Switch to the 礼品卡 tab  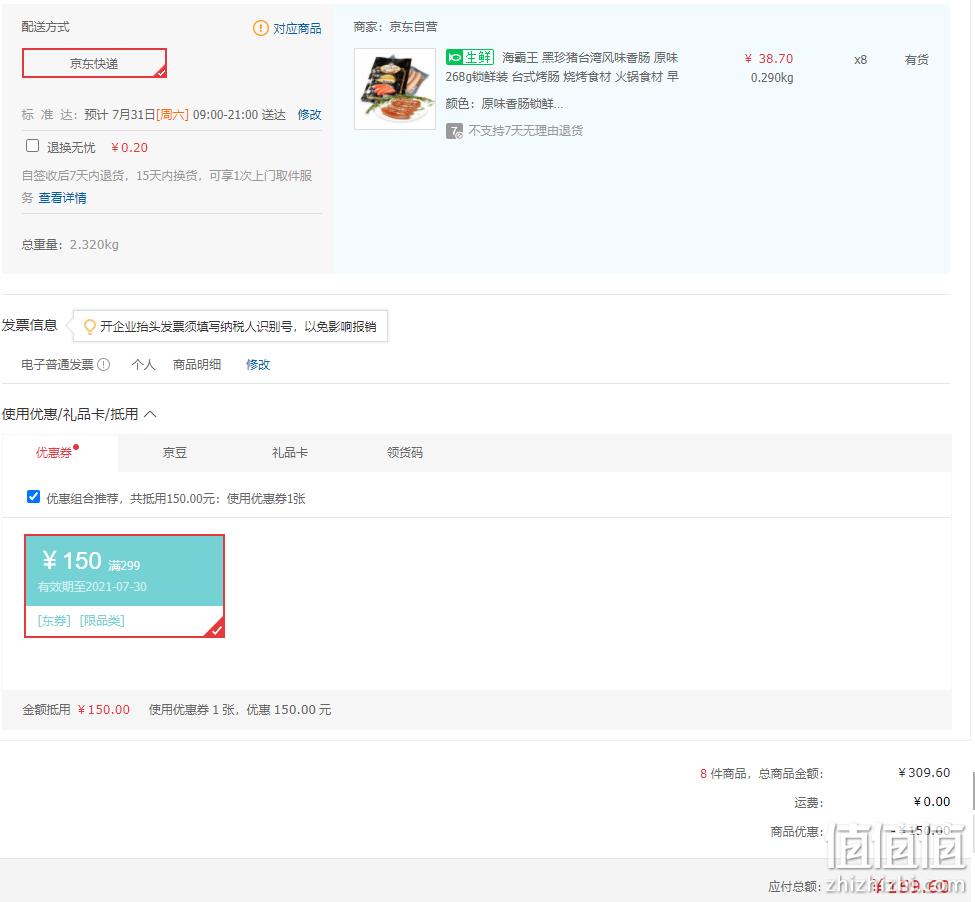(x=290, y=453)
